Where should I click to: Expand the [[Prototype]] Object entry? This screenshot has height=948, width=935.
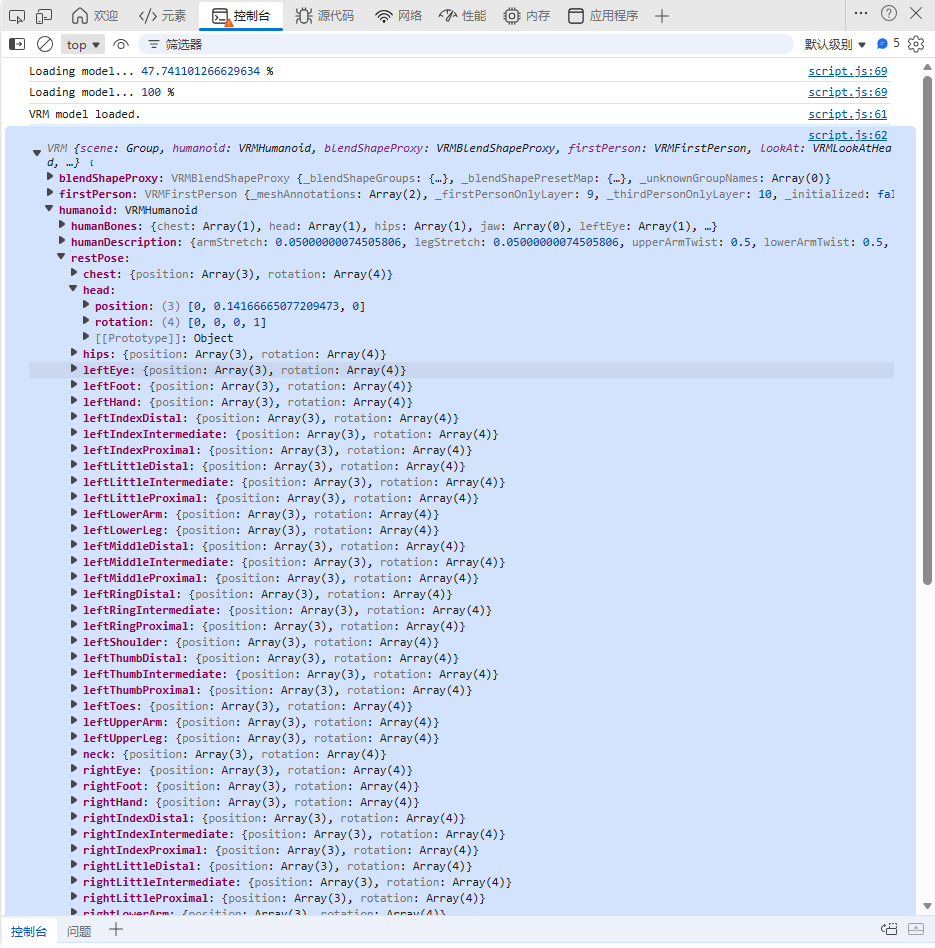tap(86, 336)
